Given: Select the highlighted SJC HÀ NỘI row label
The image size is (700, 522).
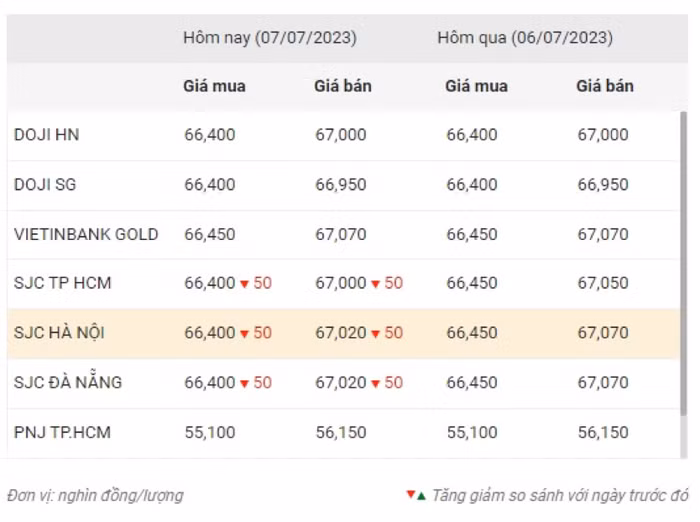Looking at the screenshot, I should point(59,333).
